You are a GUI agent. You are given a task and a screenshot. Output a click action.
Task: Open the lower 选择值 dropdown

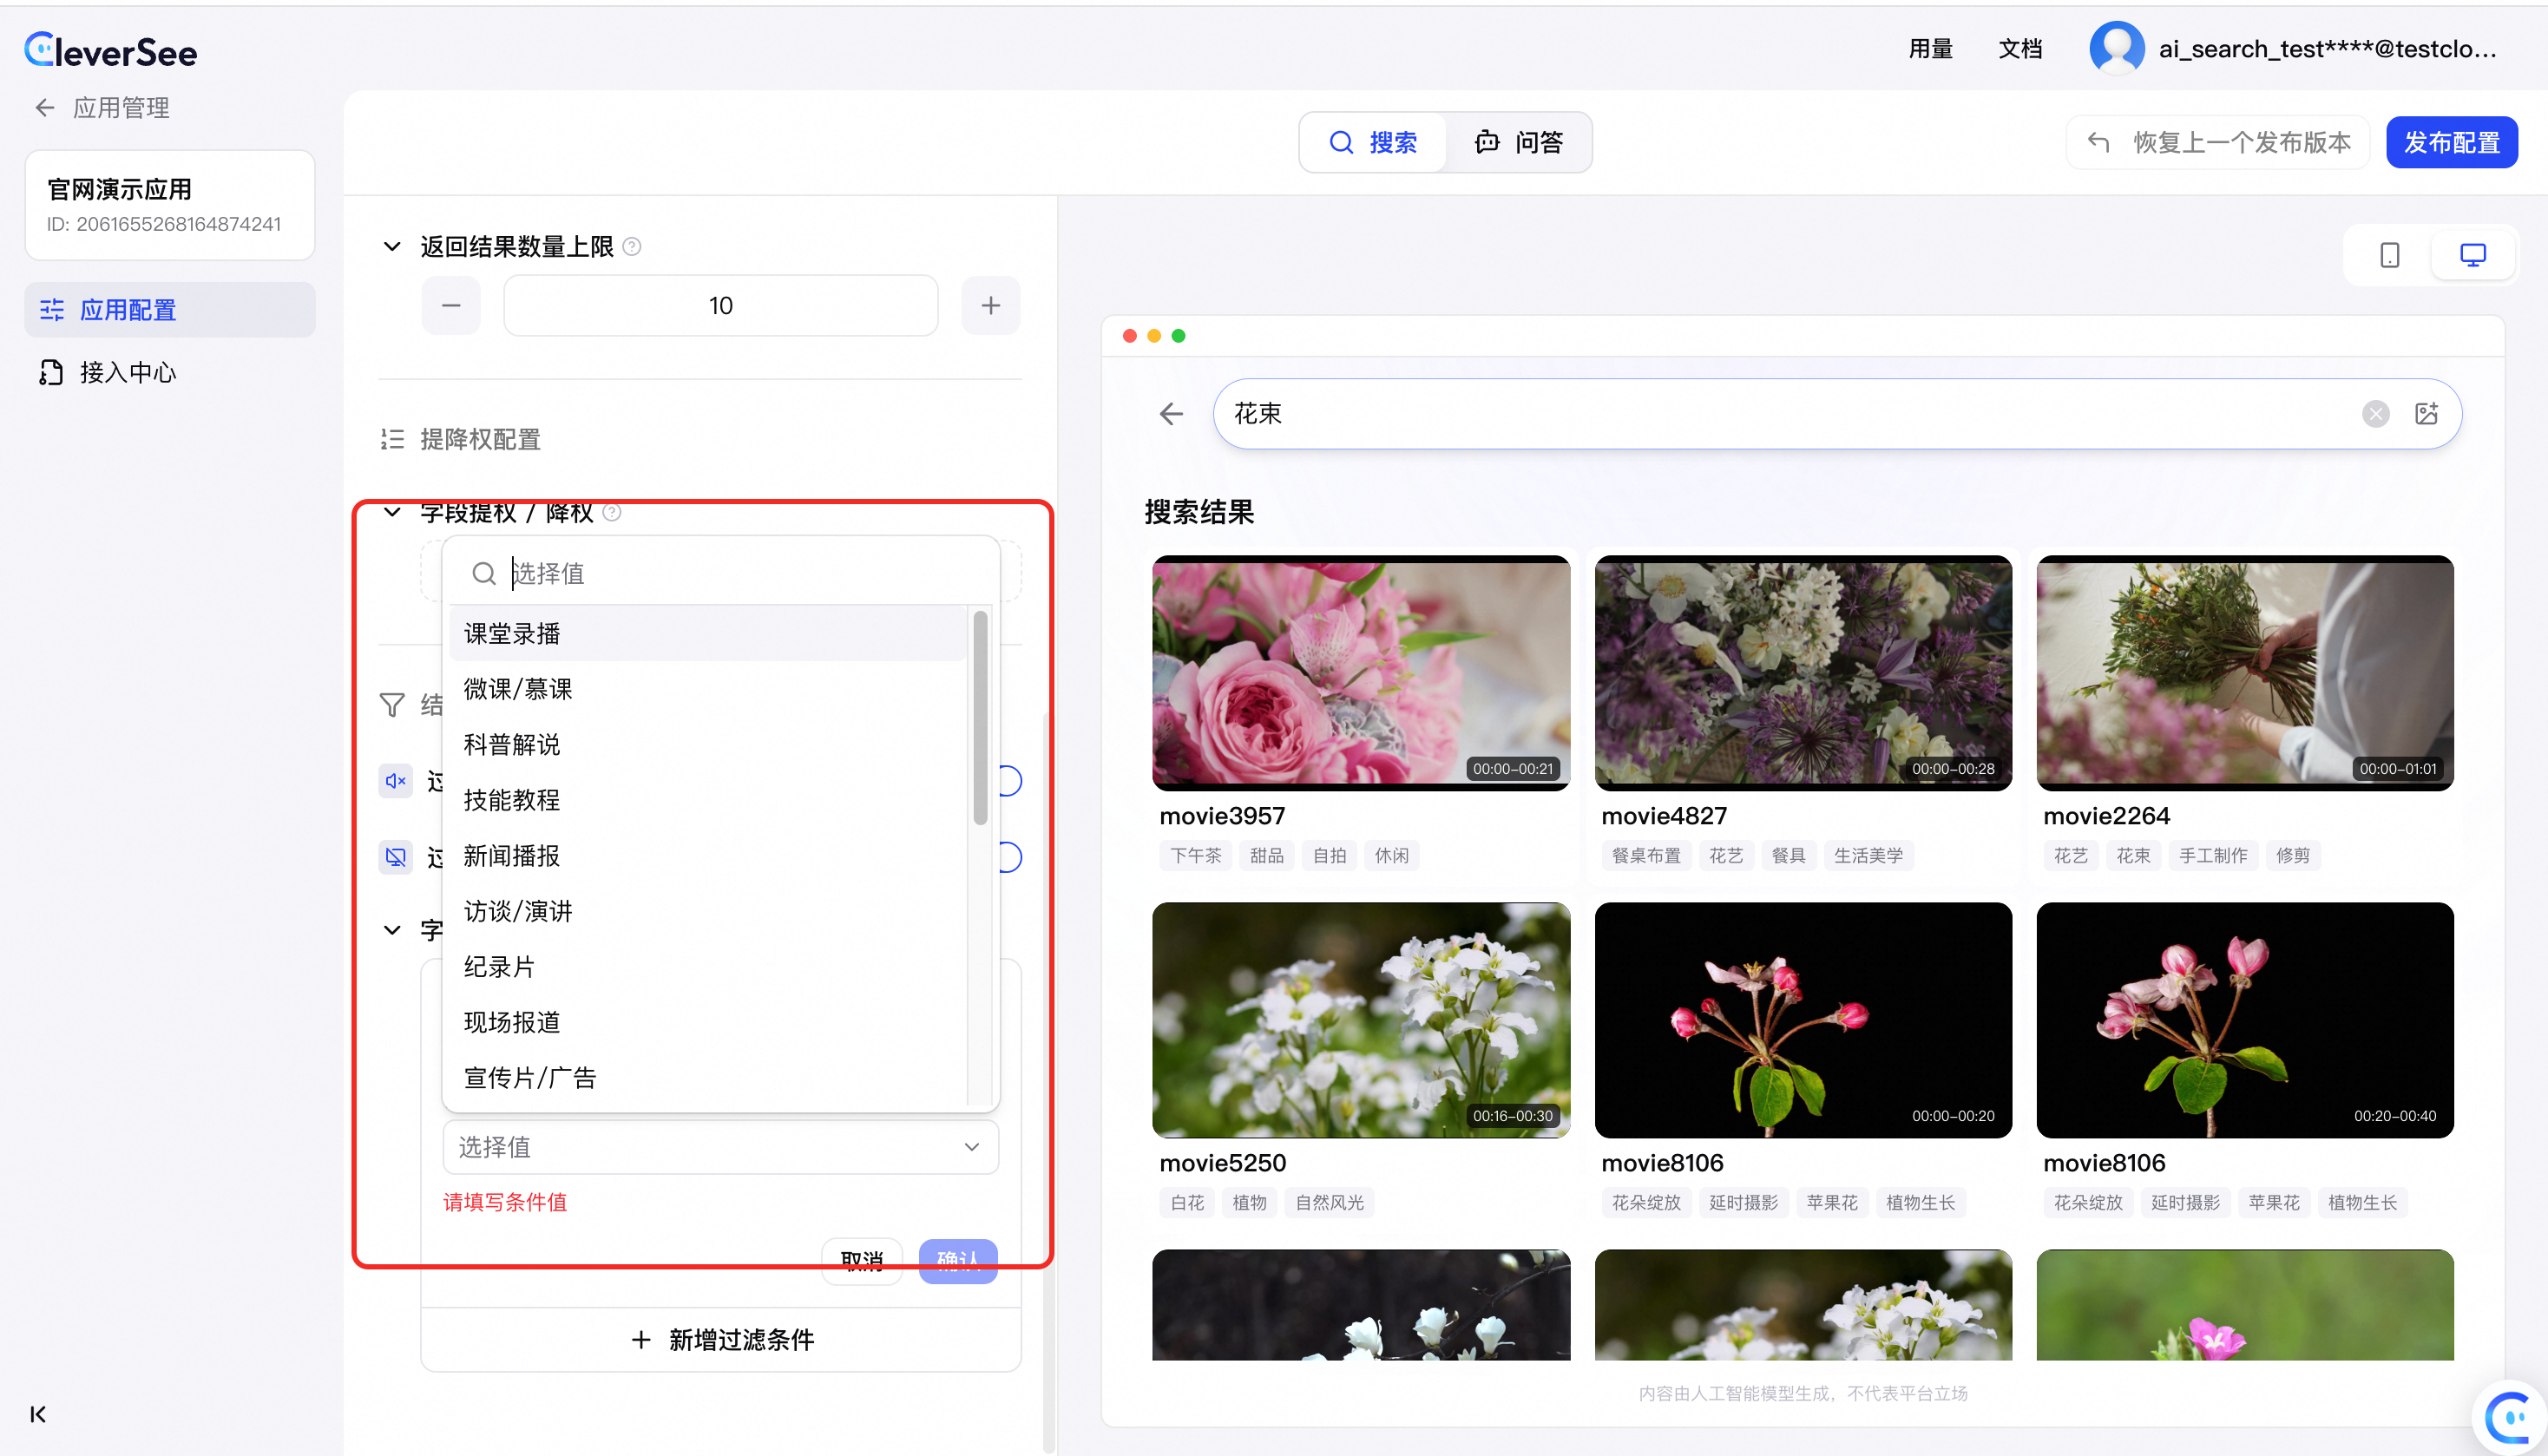[x=720, y=1147]
